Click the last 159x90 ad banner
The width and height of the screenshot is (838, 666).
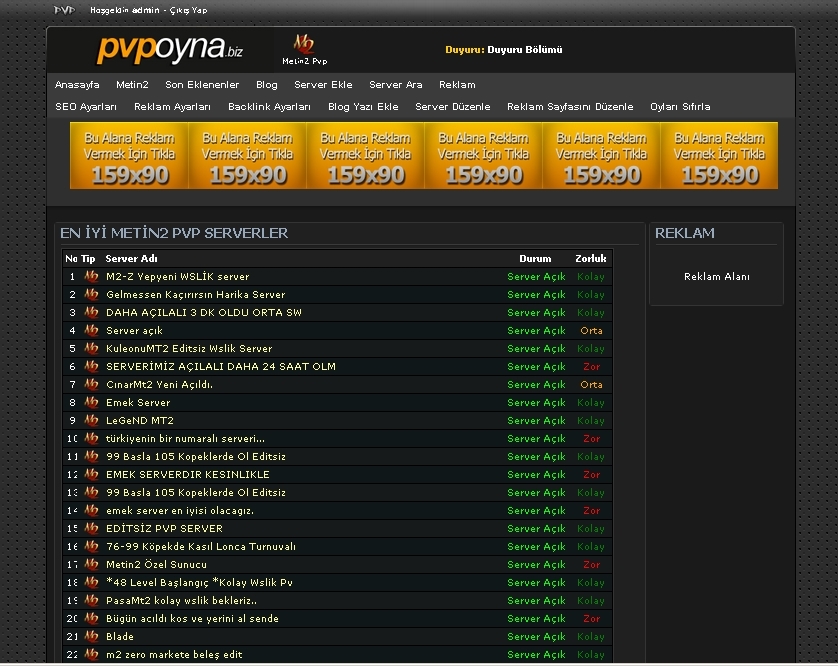pos(719,156)
